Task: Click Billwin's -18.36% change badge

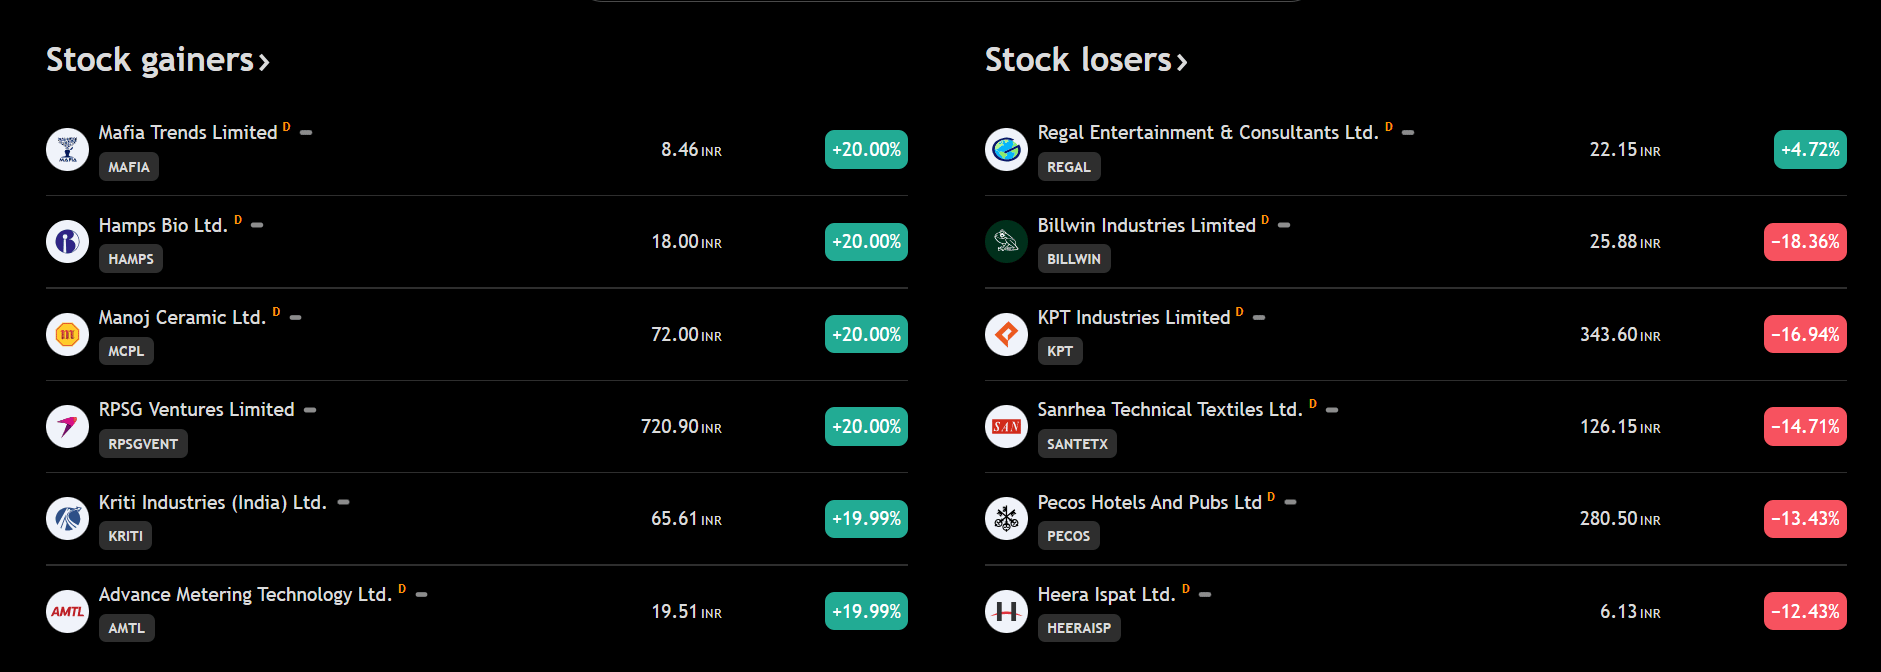Action: tap(1805, 242)
